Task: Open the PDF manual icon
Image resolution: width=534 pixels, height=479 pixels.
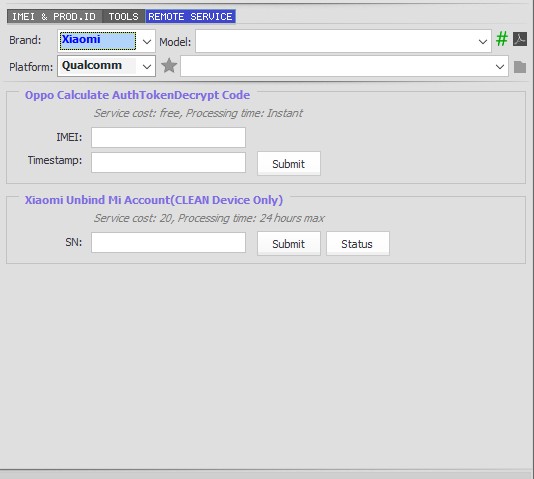Action: coord(520,39)
